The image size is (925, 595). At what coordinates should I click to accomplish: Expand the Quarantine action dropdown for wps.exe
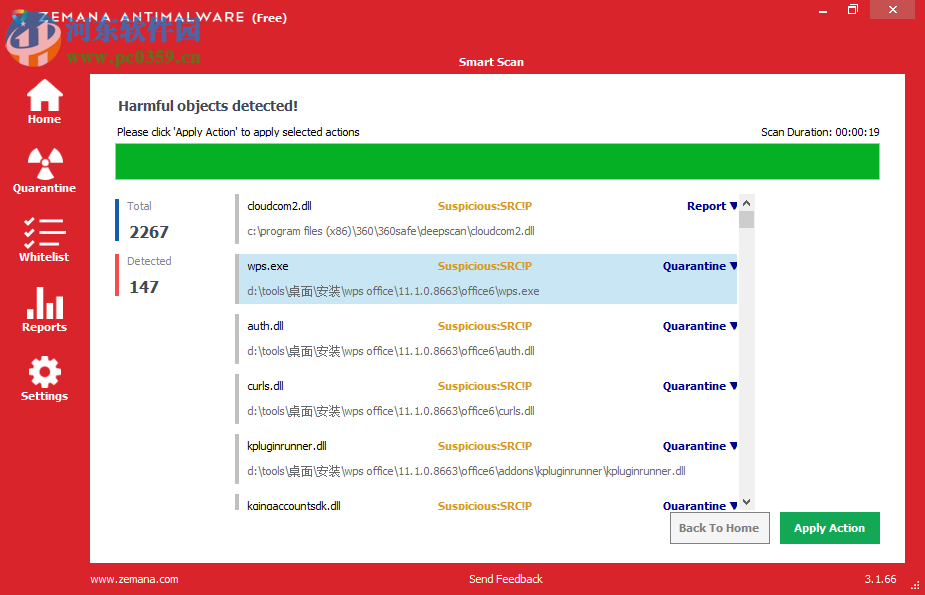point(699,266)
